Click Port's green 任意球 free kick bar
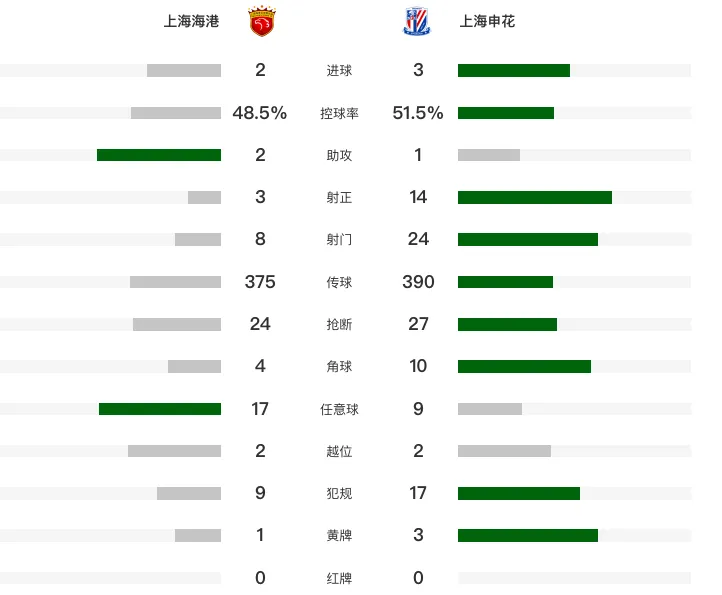 [x=160, y=409]
